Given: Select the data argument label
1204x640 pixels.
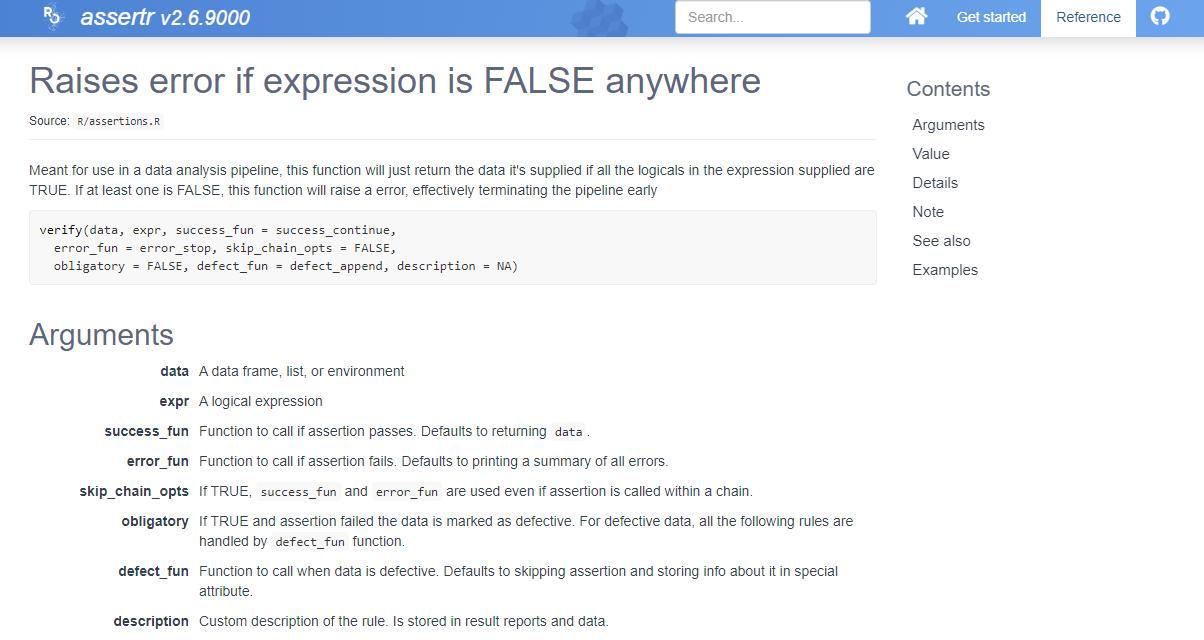Looking at the screenshot, I should [174, 370].
